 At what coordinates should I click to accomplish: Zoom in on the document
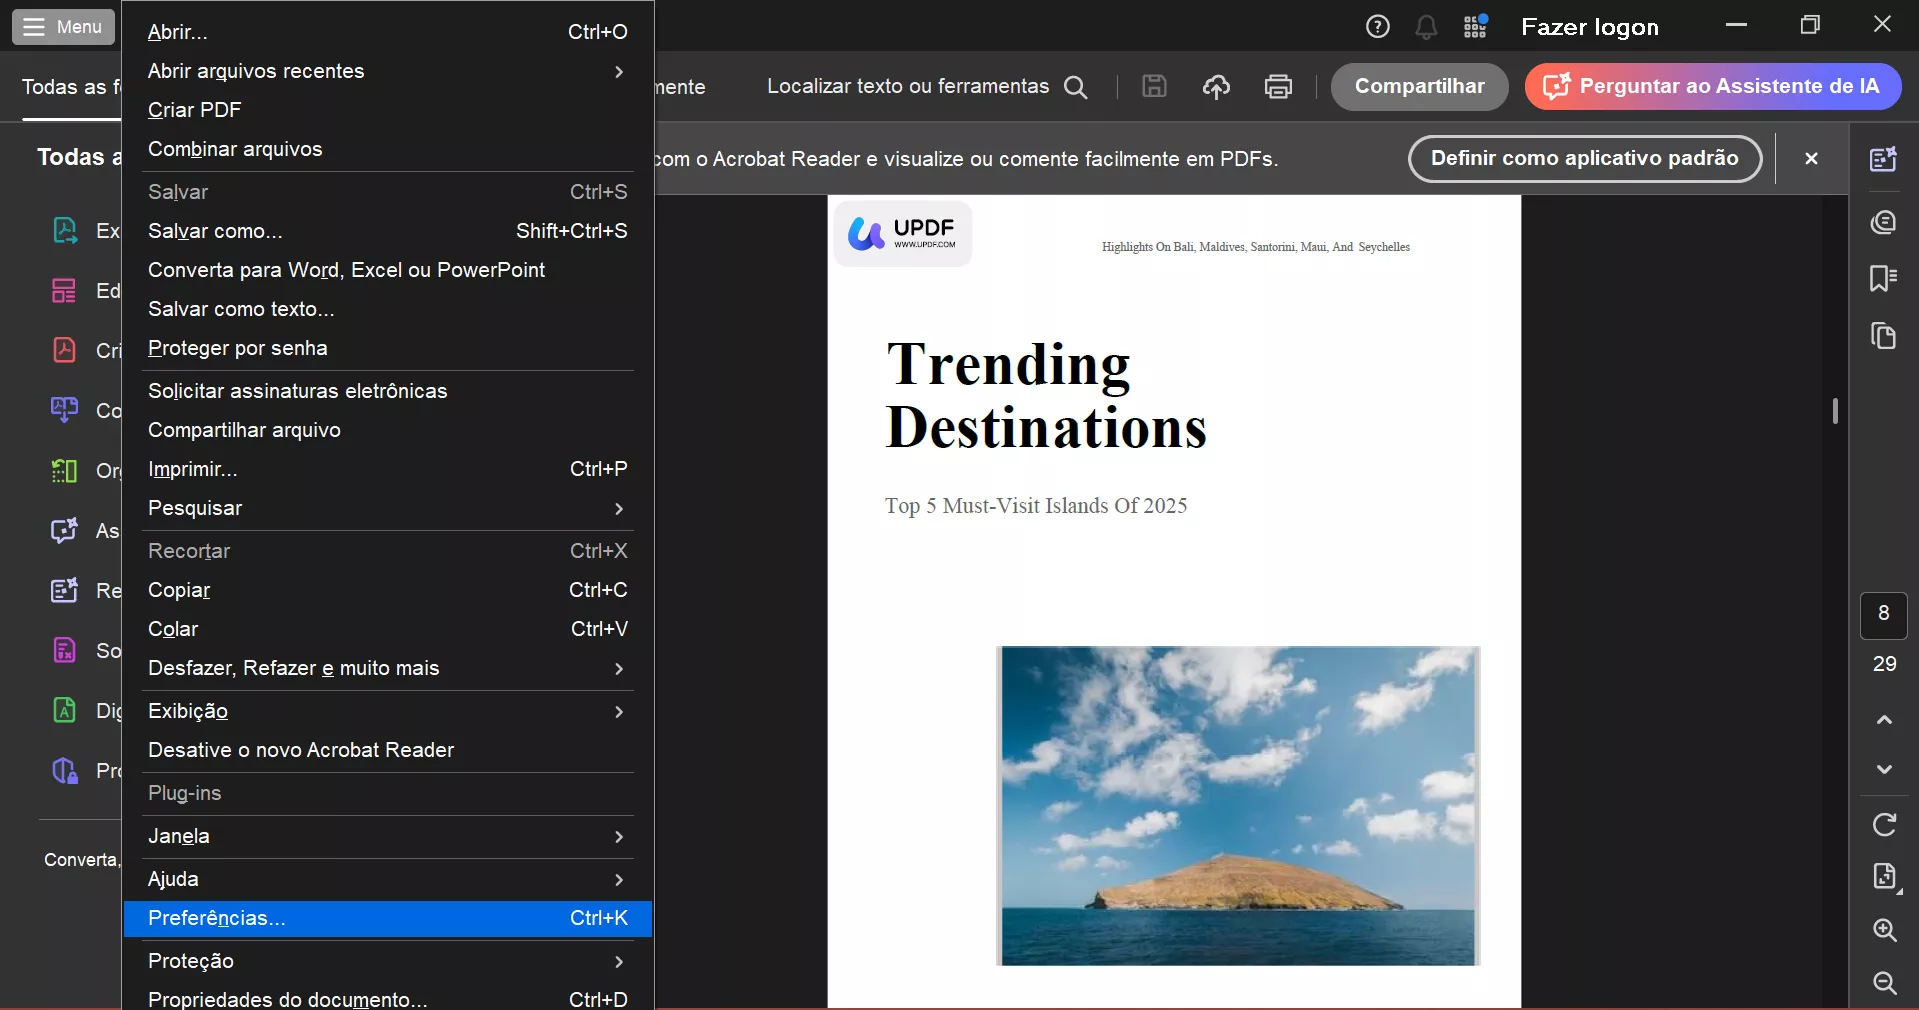point(1884,932)
